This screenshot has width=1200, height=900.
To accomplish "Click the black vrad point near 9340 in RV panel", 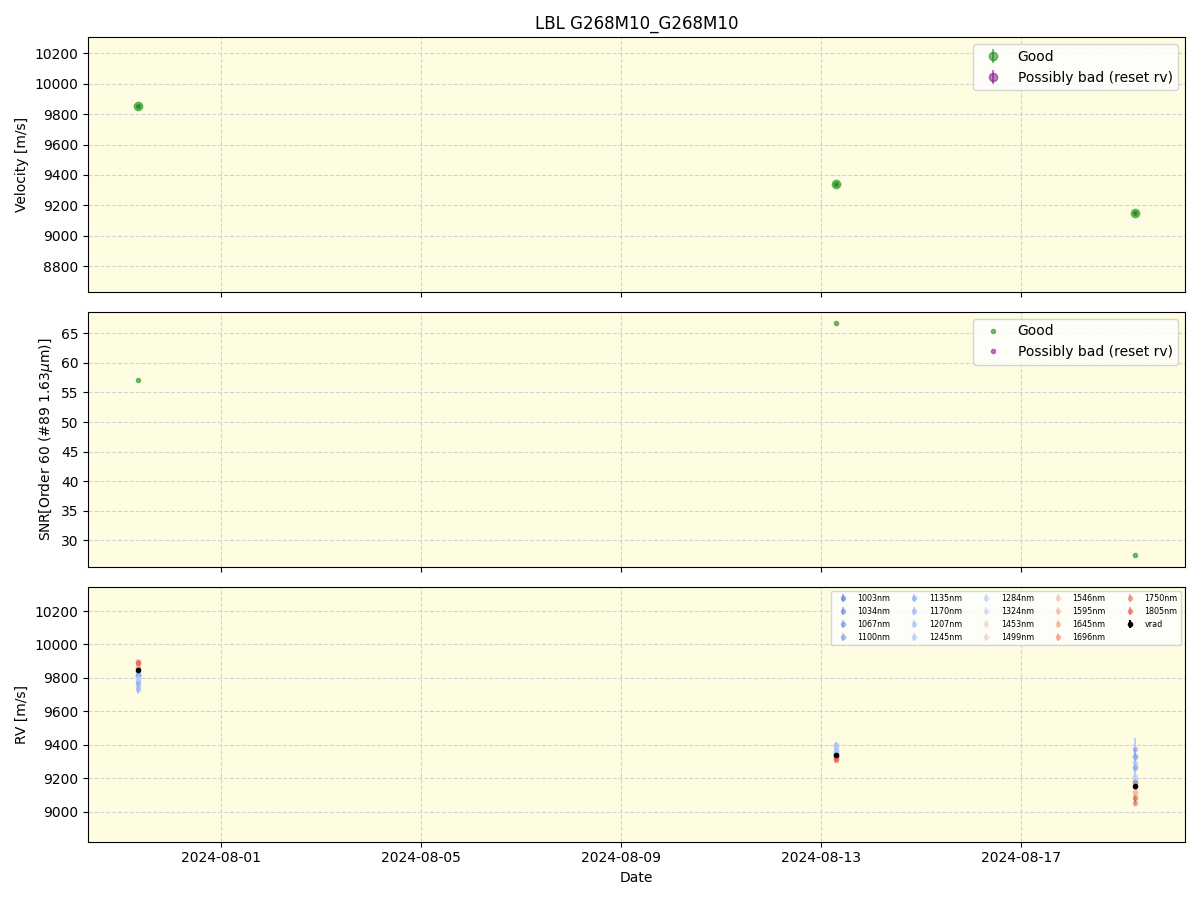I will [836, 755].
